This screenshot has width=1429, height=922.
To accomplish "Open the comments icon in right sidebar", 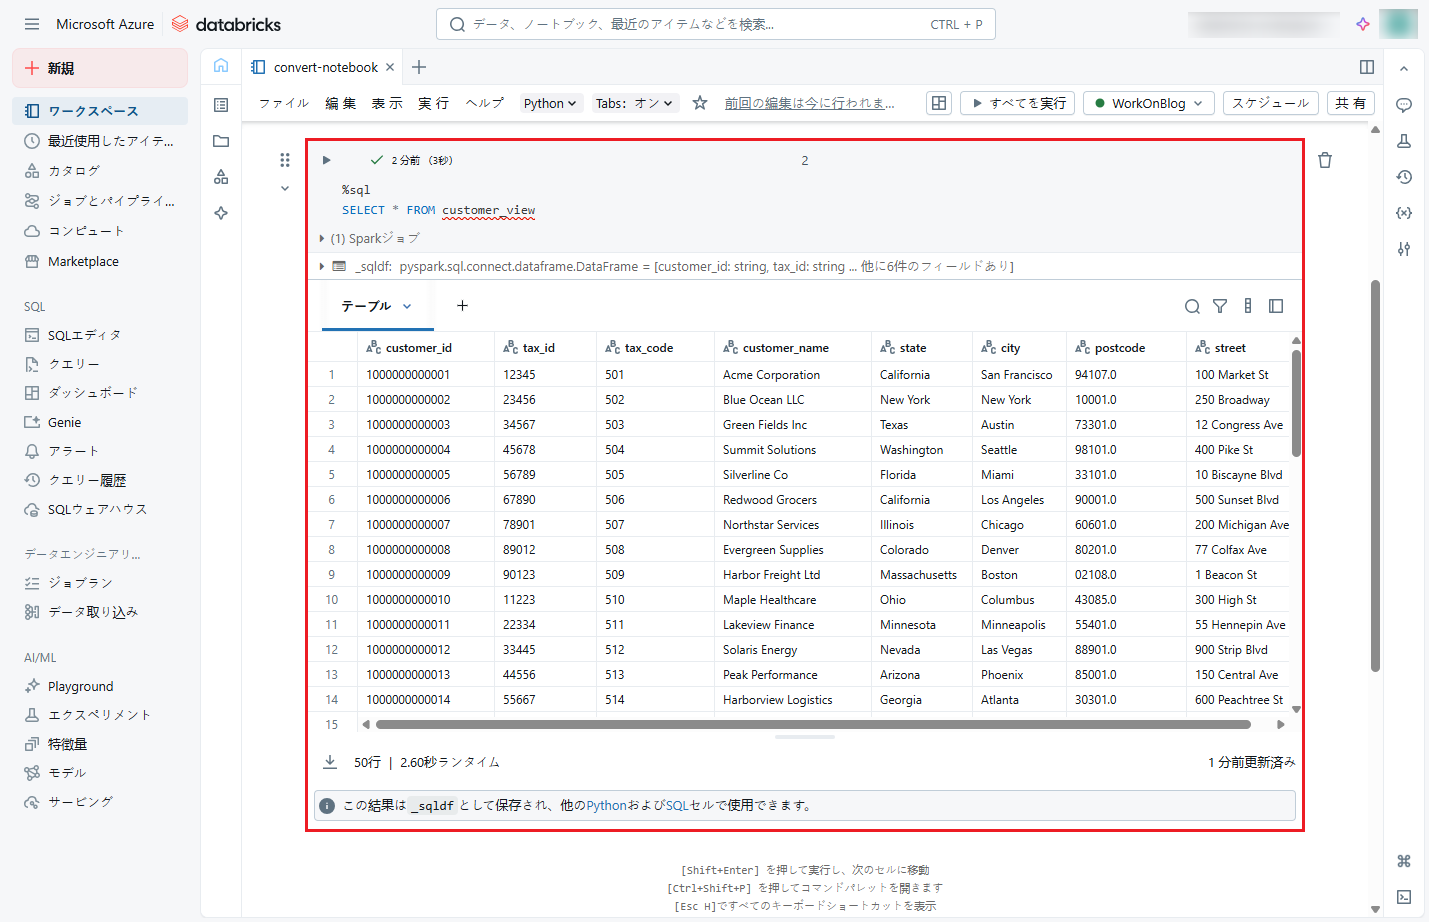I will (1404, 105).
